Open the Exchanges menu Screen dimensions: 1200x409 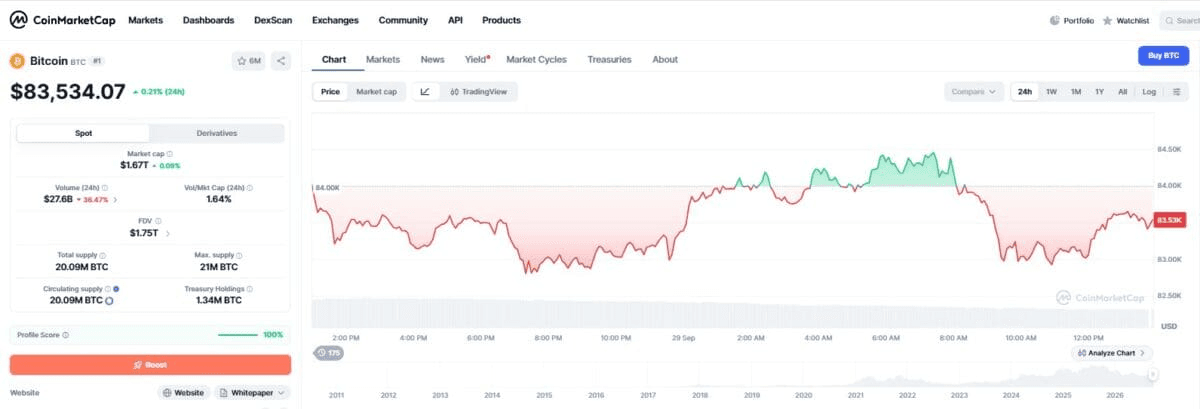(335, 20)
